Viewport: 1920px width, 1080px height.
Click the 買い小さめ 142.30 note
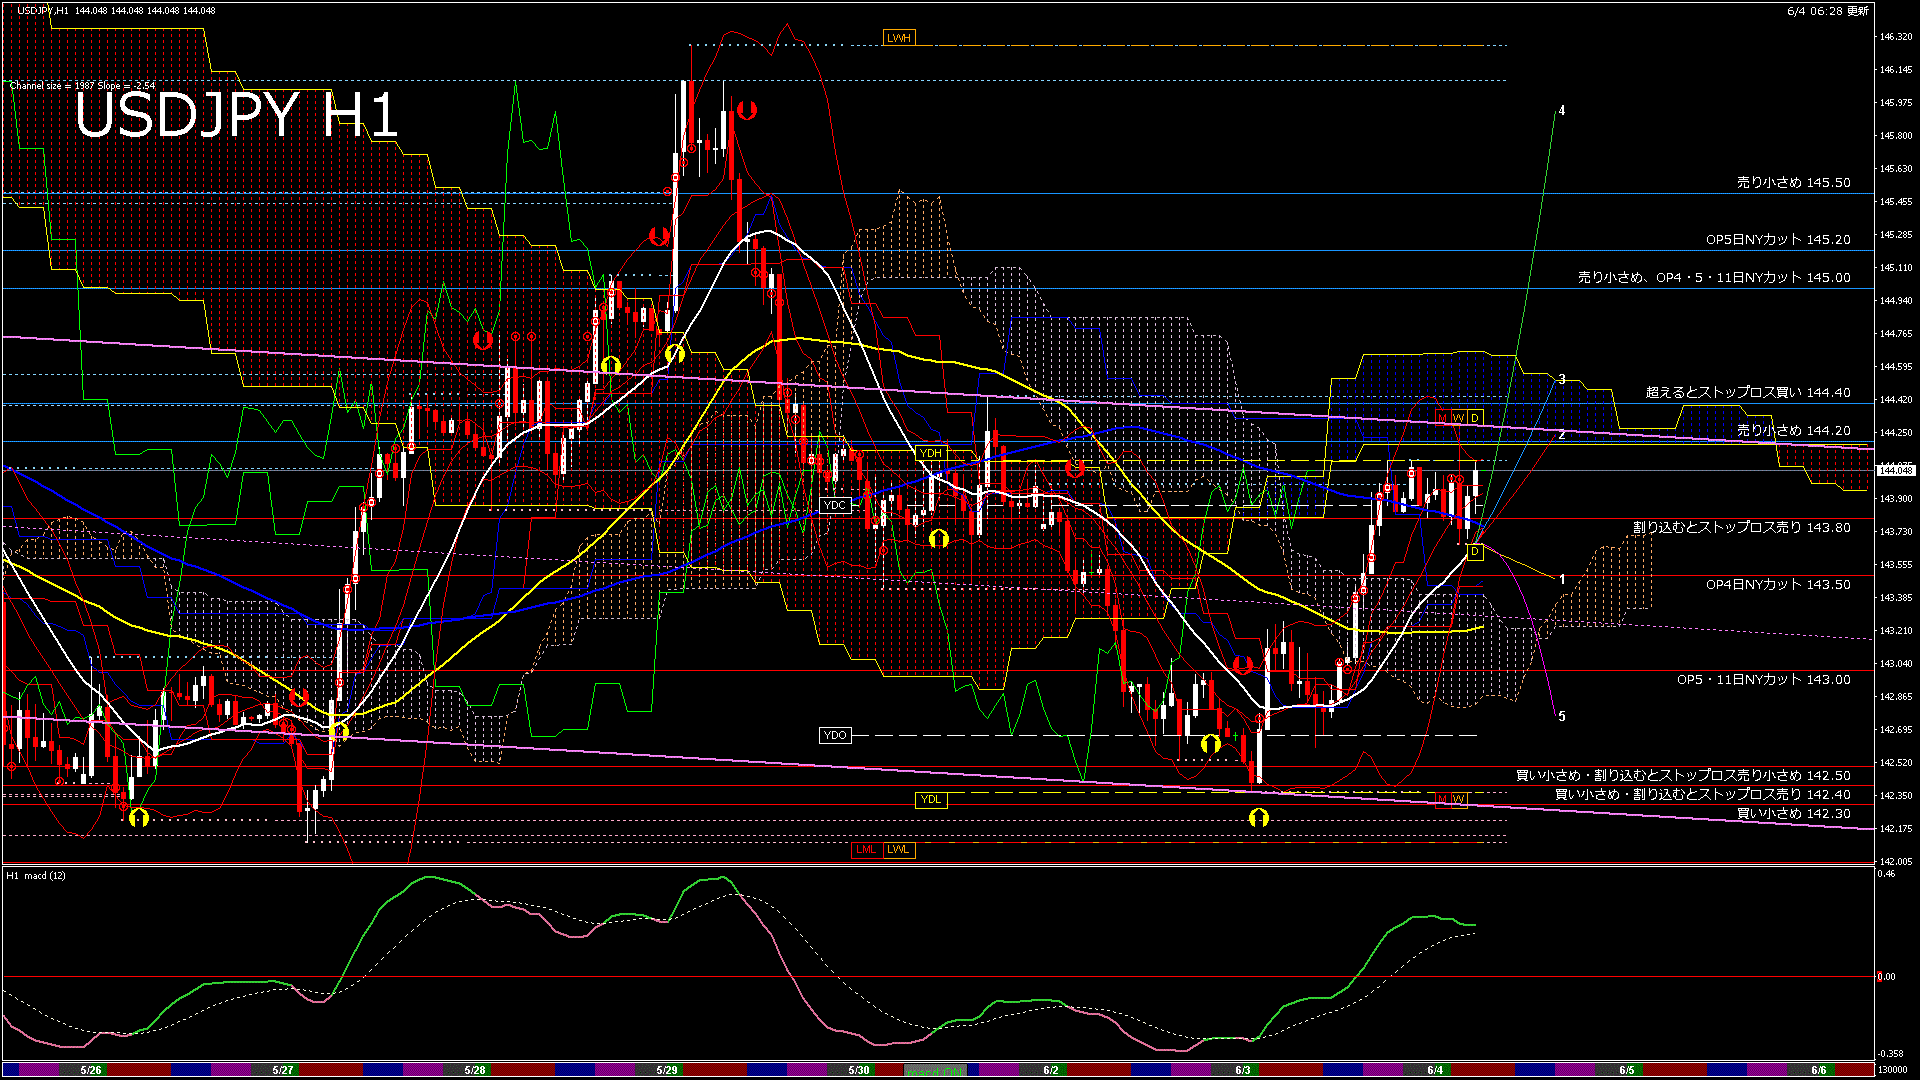[x=1793, y=813]
